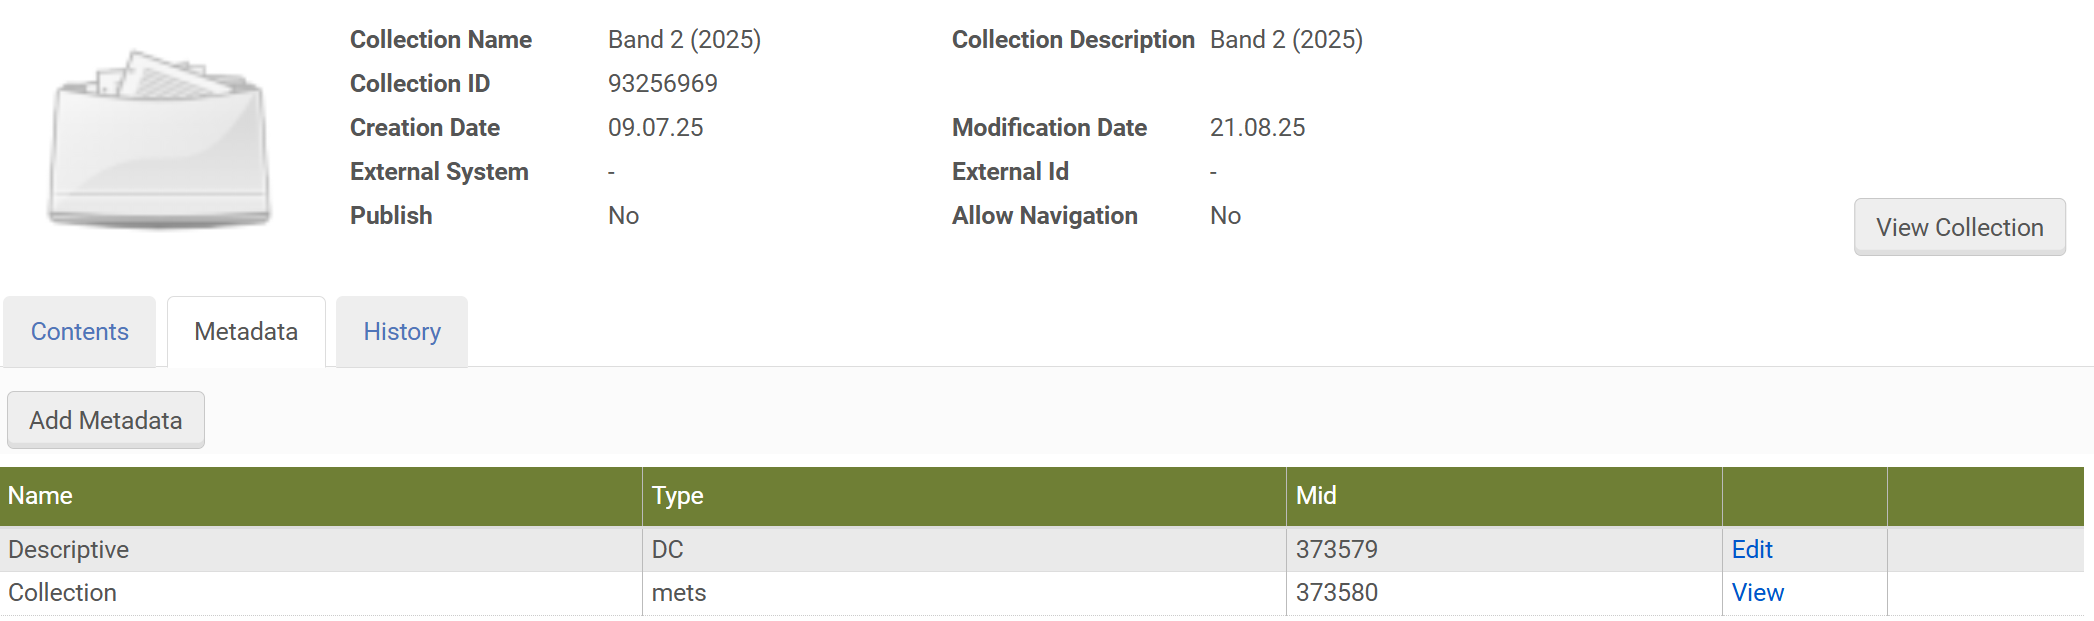Click the Name column header
2094x621 pixels.
click(41, 496)
